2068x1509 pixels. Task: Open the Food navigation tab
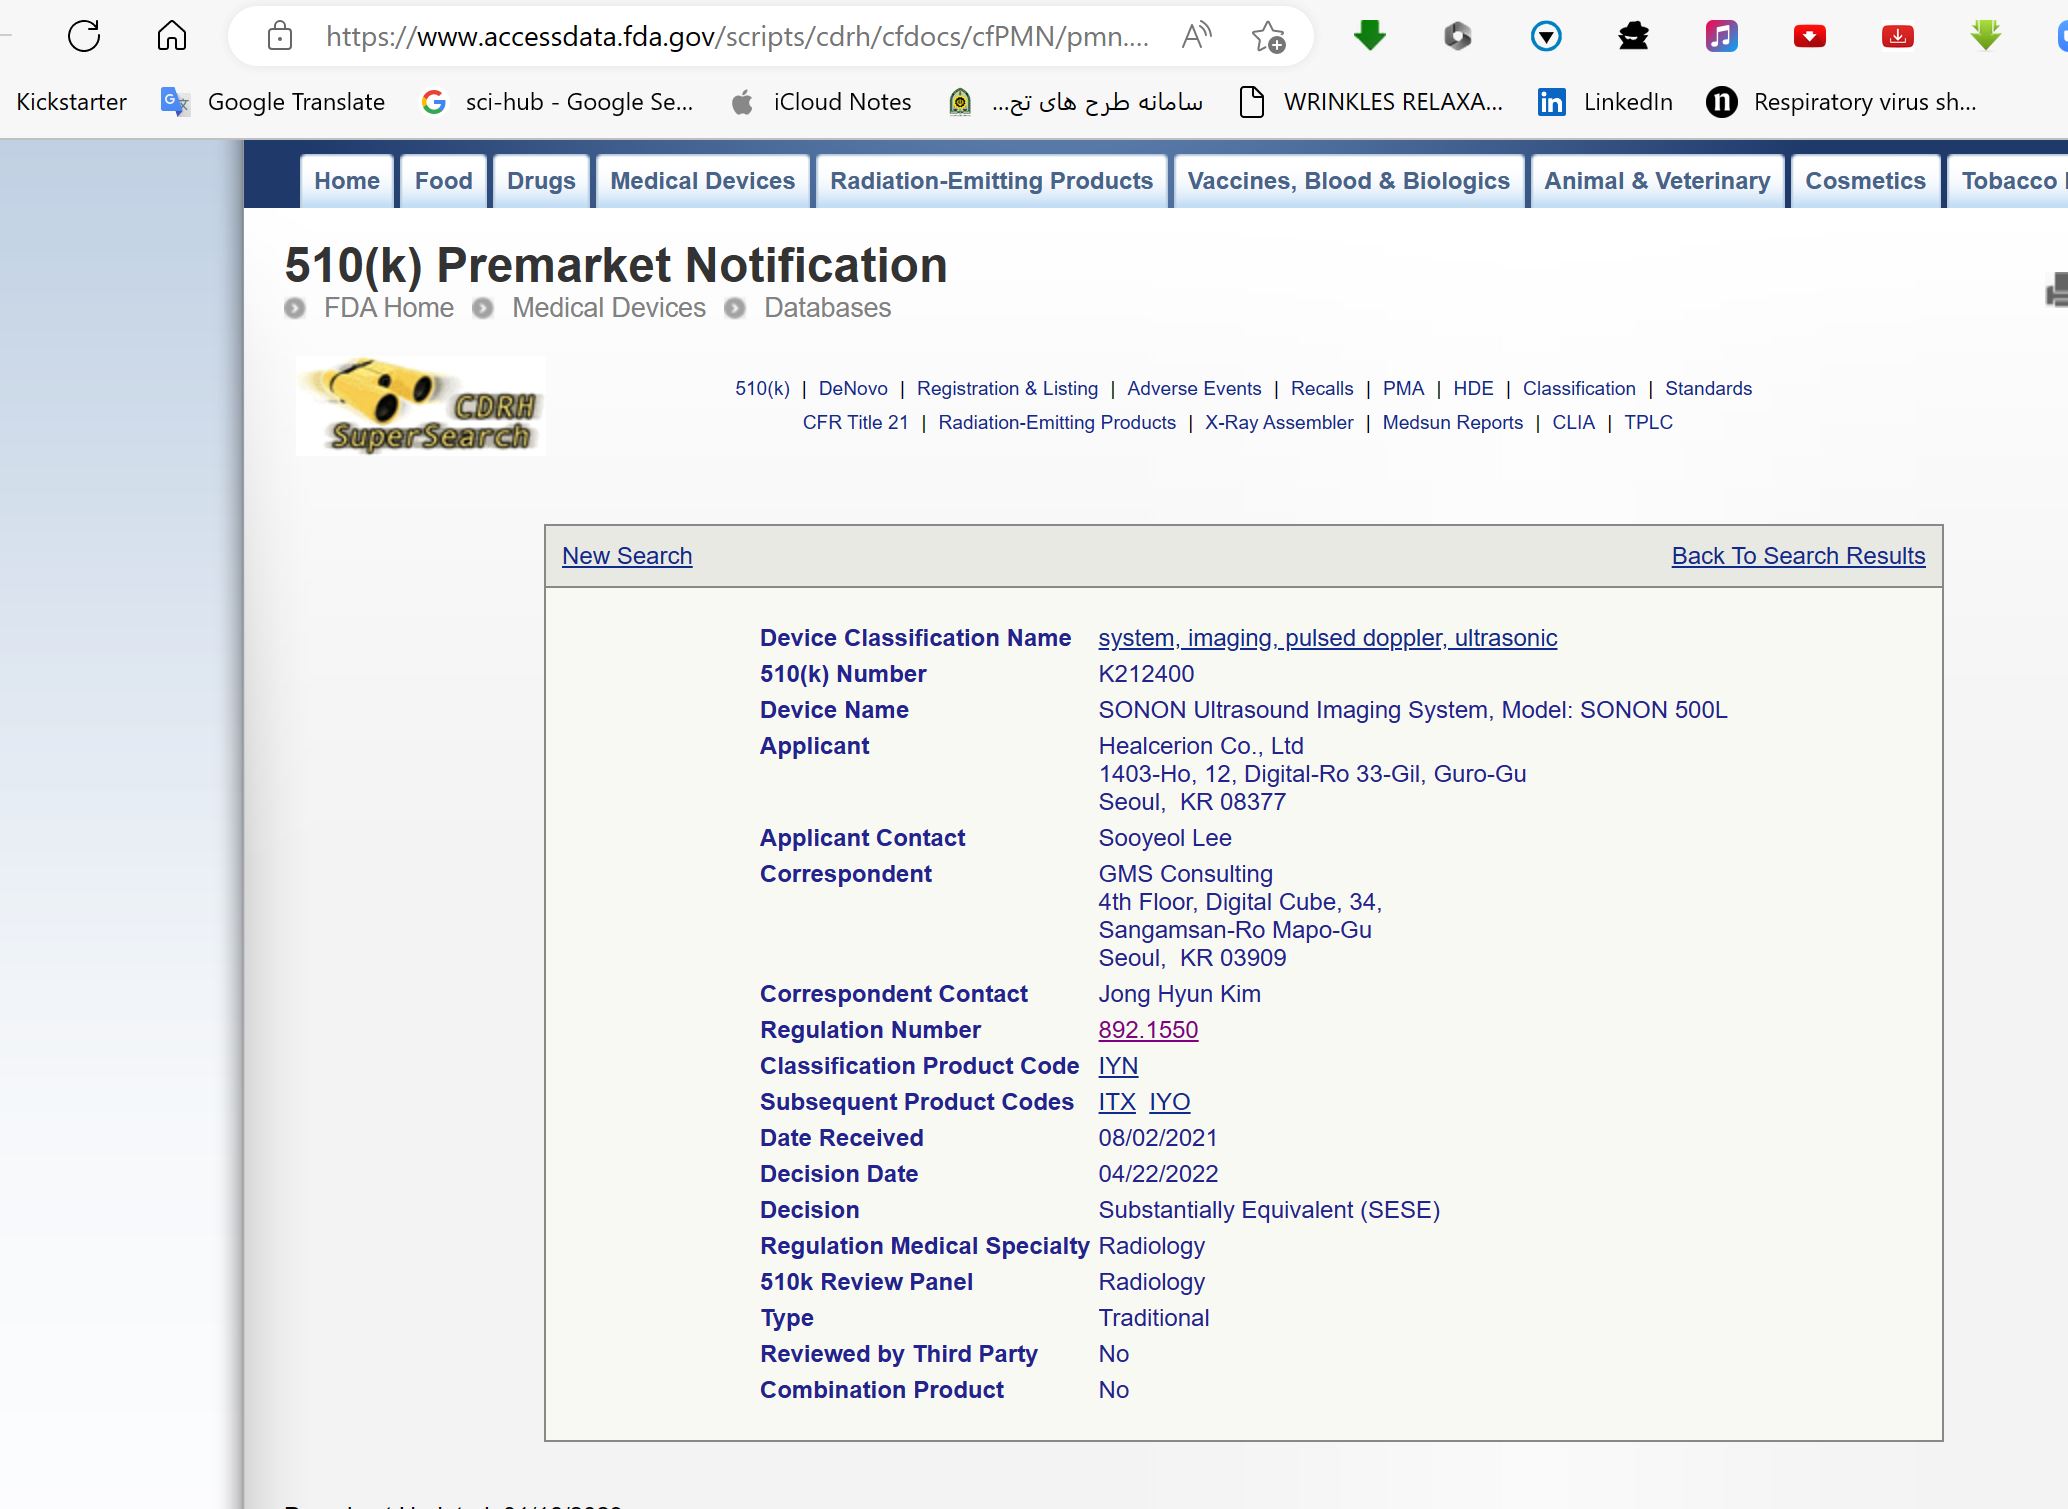(444, 181)
